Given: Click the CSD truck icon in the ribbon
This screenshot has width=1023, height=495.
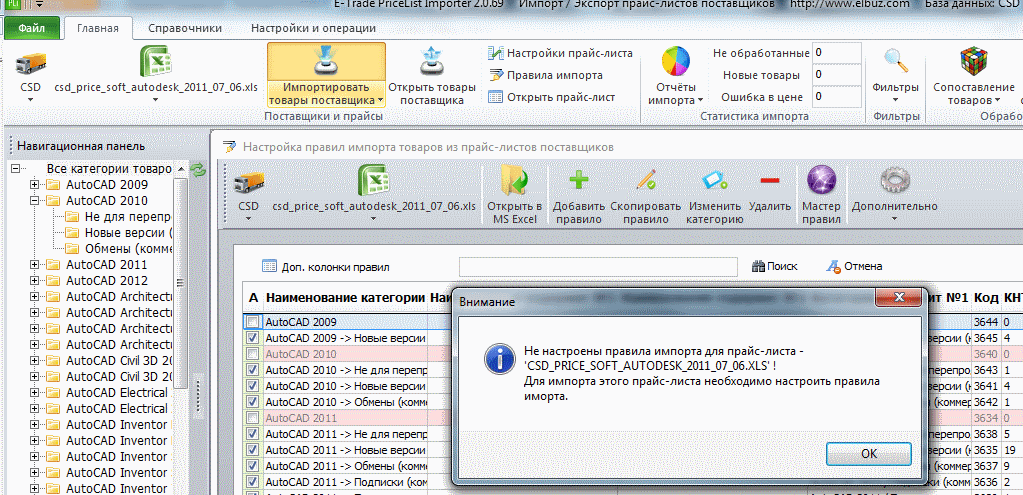Looking at the screenshot, I should tap(31, 63).
